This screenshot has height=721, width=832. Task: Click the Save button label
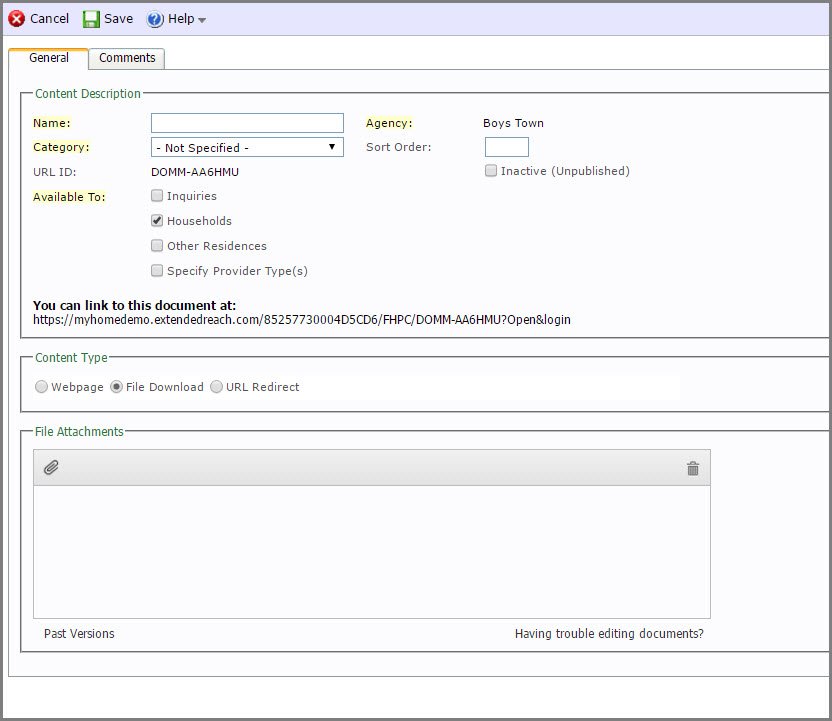[x=118, y=19]
